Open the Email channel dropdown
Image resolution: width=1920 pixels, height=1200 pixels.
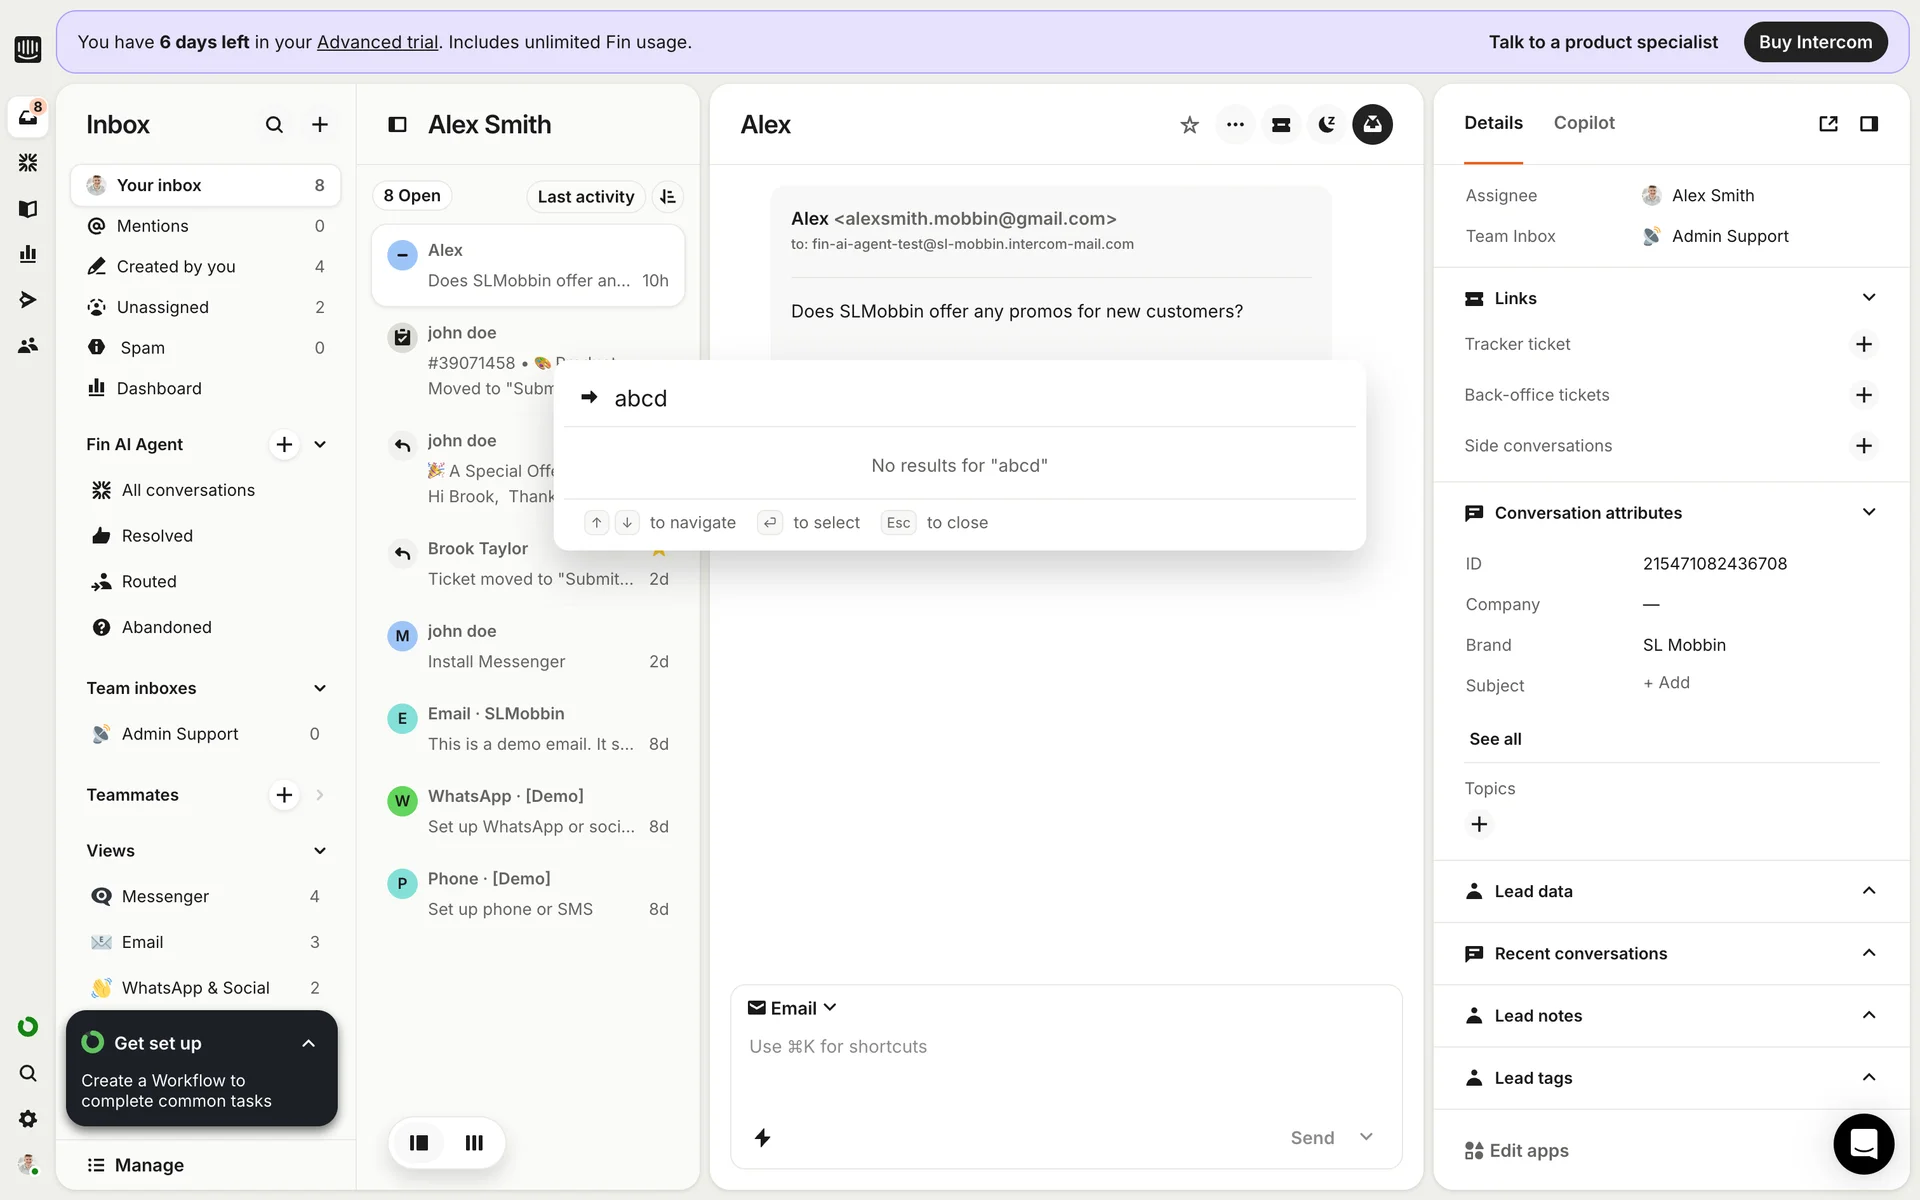tap(793, 1008)
